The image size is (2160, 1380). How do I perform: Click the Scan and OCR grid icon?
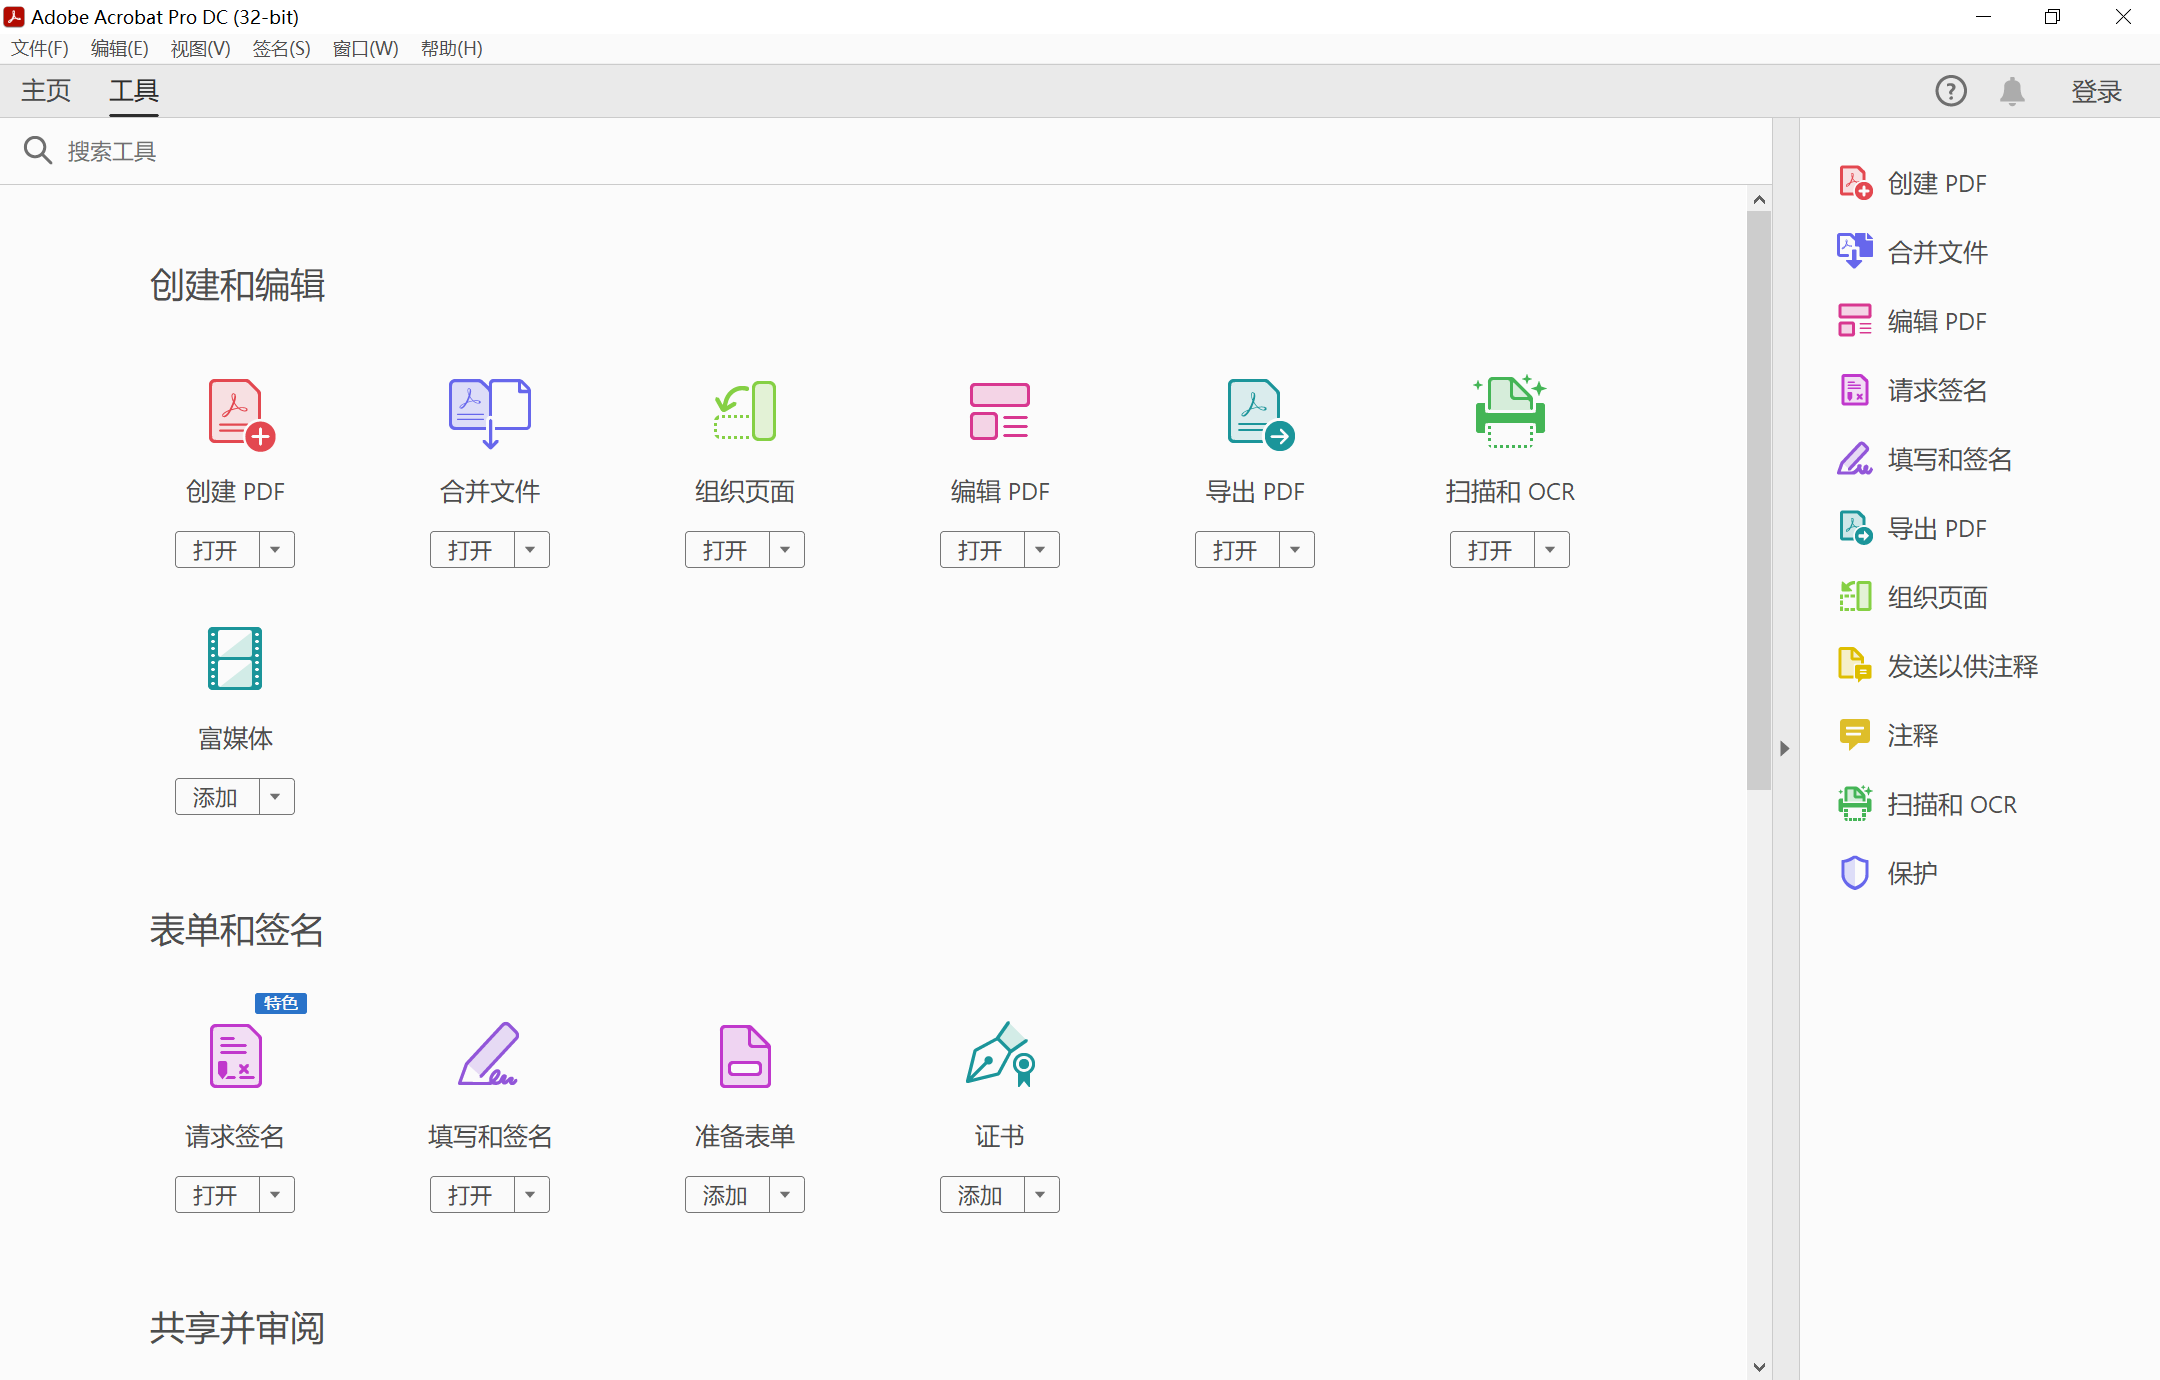coord(1510,412)
